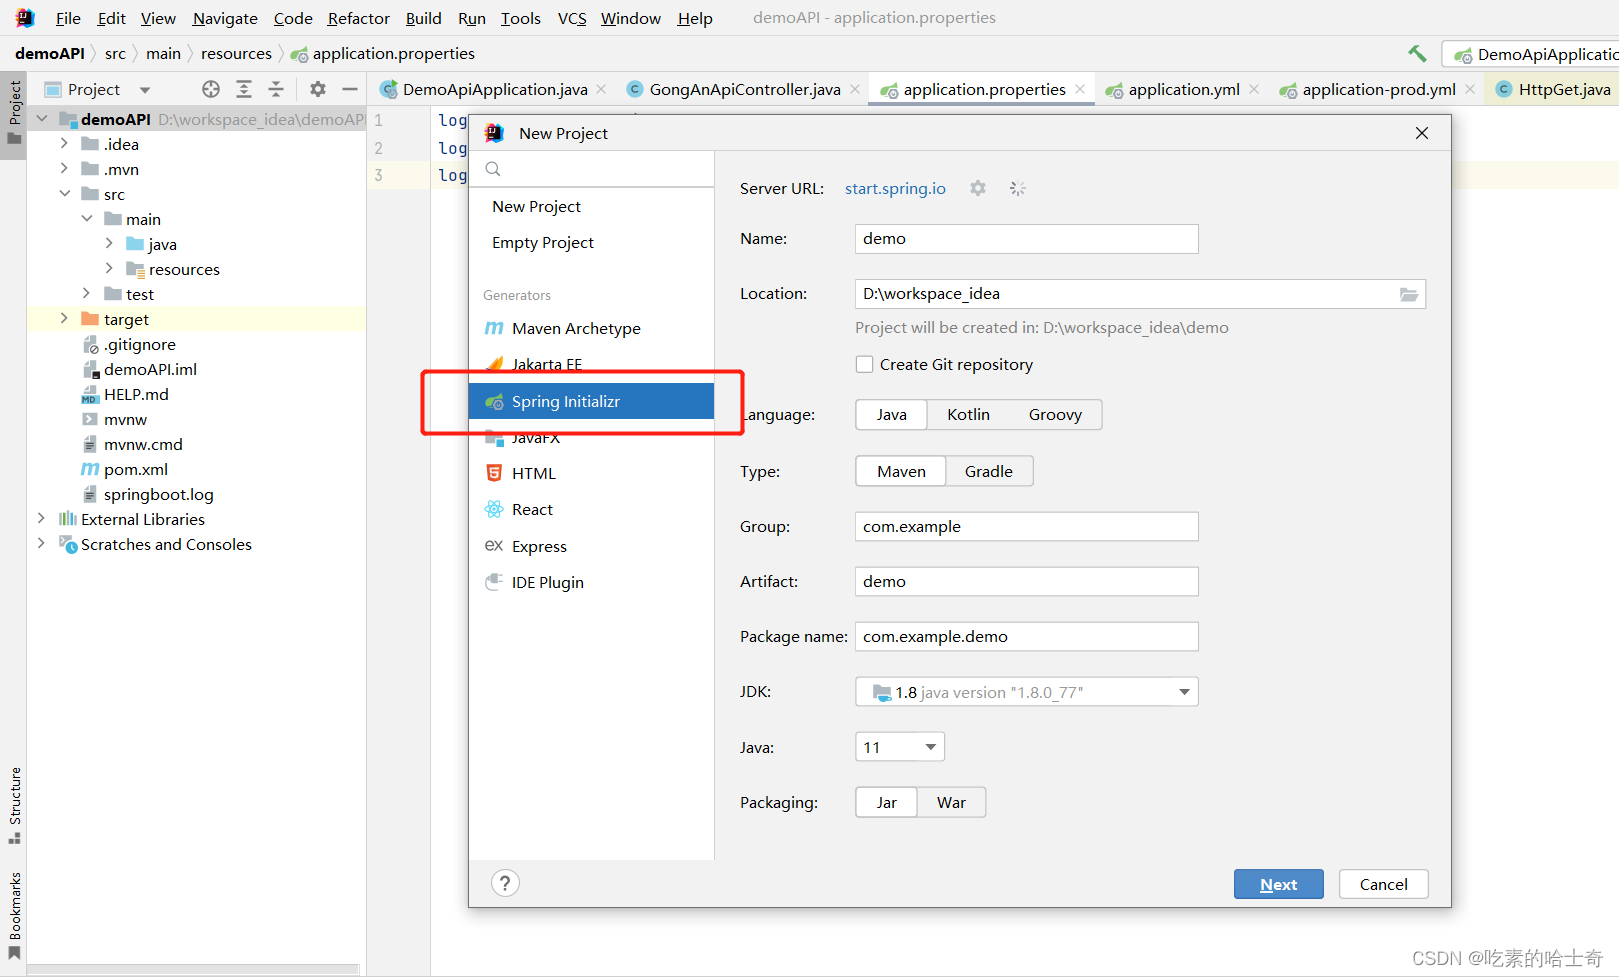Viewport: 1619px width, 977px height.
Task: Choose Kotlin language option
Action: click(x=968, y=414)
